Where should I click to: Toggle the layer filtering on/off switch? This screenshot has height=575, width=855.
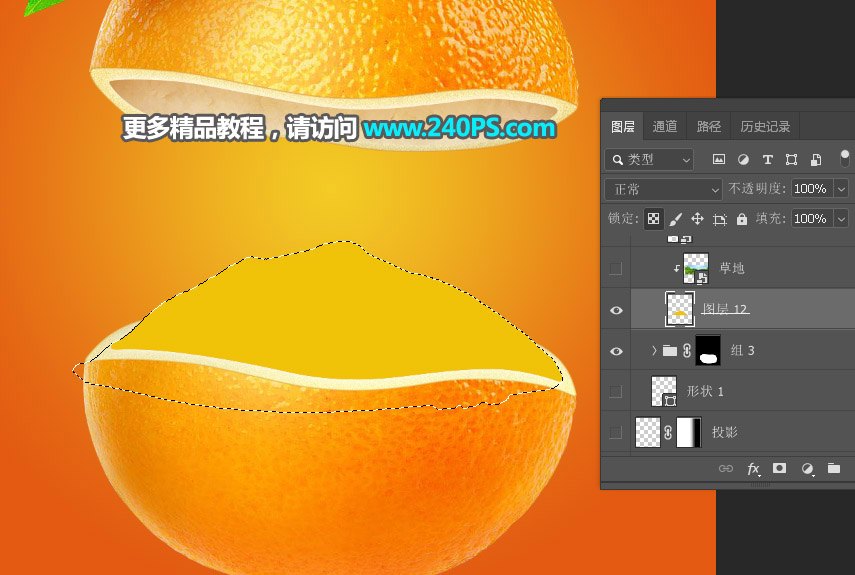point(845,159)
